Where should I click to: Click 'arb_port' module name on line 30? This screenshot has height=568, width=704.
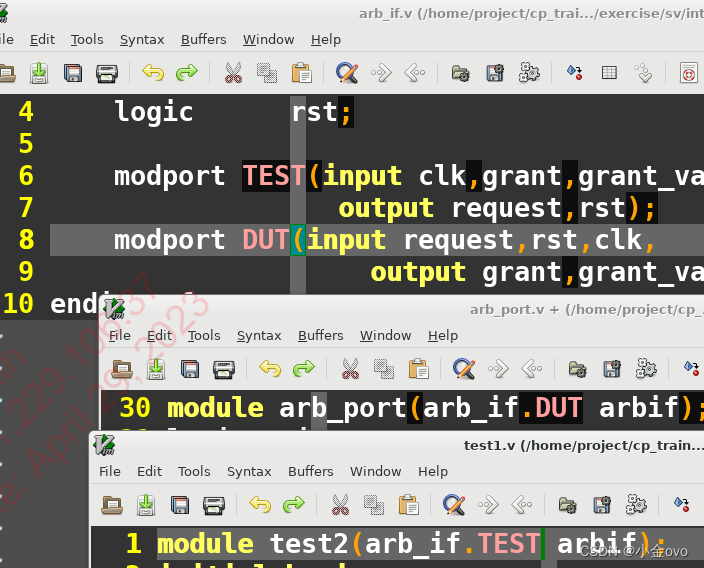click(x=343, y=408)
